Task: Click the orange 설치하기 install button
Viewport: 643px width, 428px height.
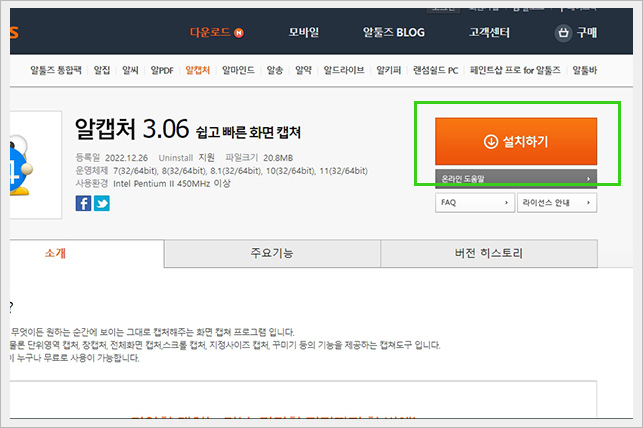Action: click(516, 141)
